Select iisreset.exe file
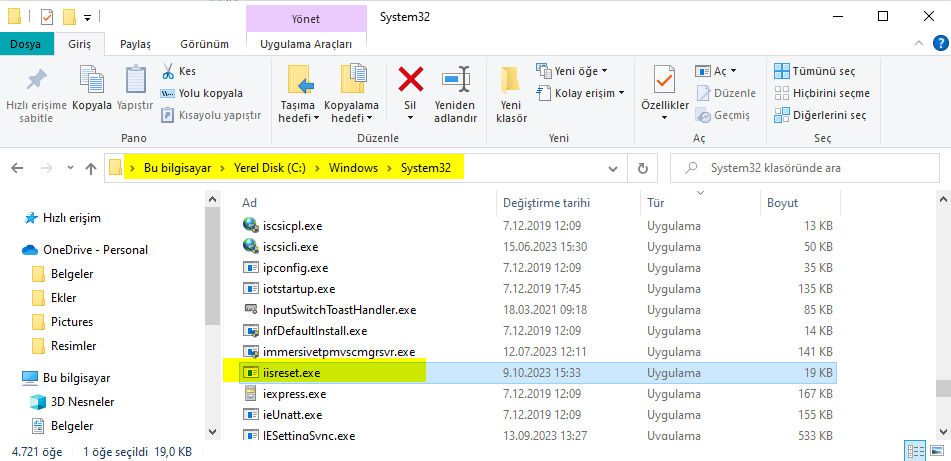Screen dimensions: 951x461 (x=539, y=372)
